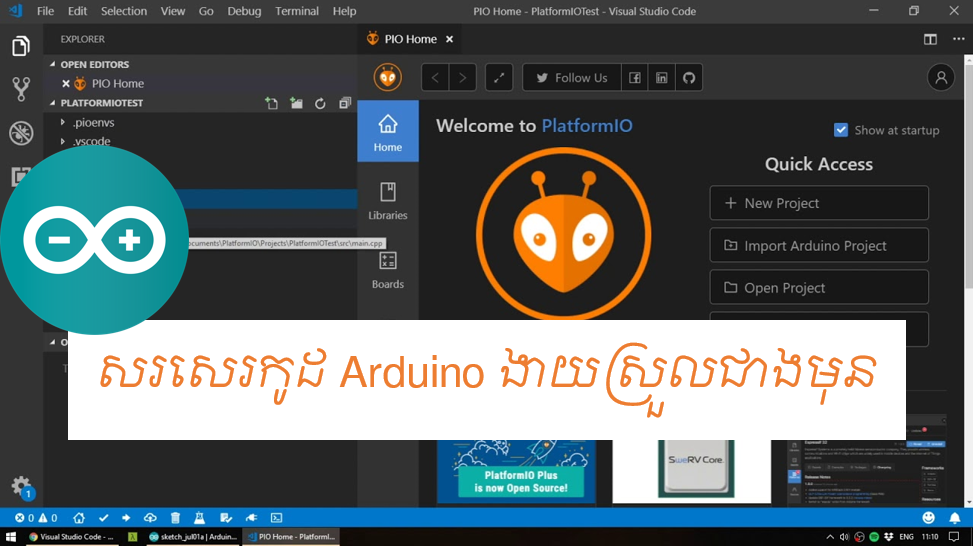Open the View menu

tap(173, 11)
